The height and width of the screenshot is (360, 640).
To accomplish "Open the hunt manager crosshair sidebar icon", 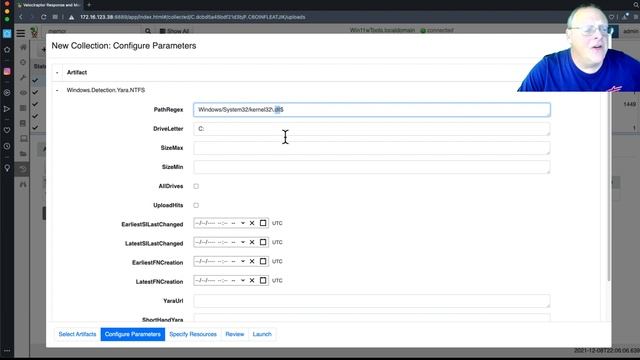I will pyautogui.click(x=23, y=62).
